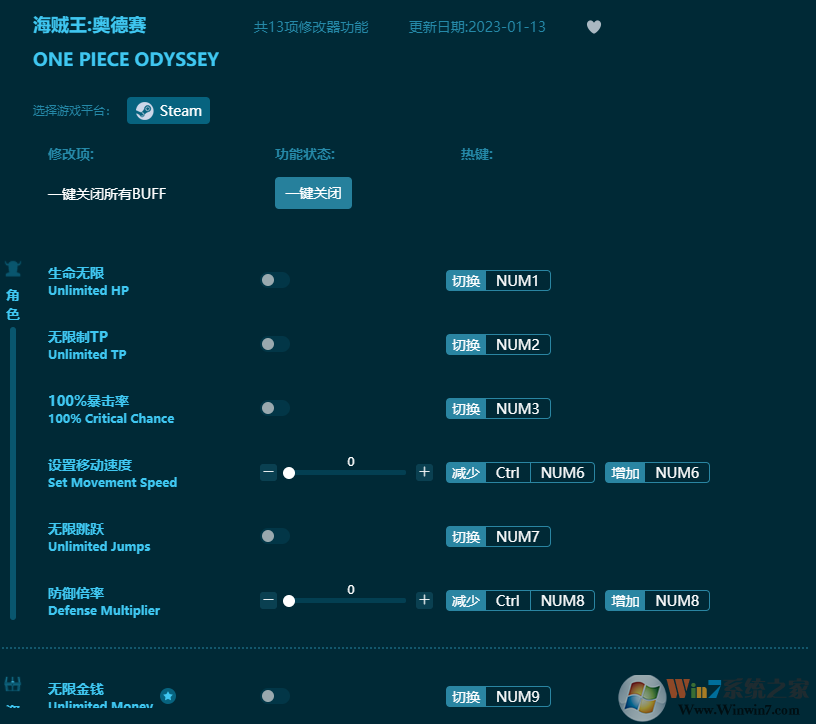
Task: Click the 设置移动速度 label
Action: coord(90,465)
